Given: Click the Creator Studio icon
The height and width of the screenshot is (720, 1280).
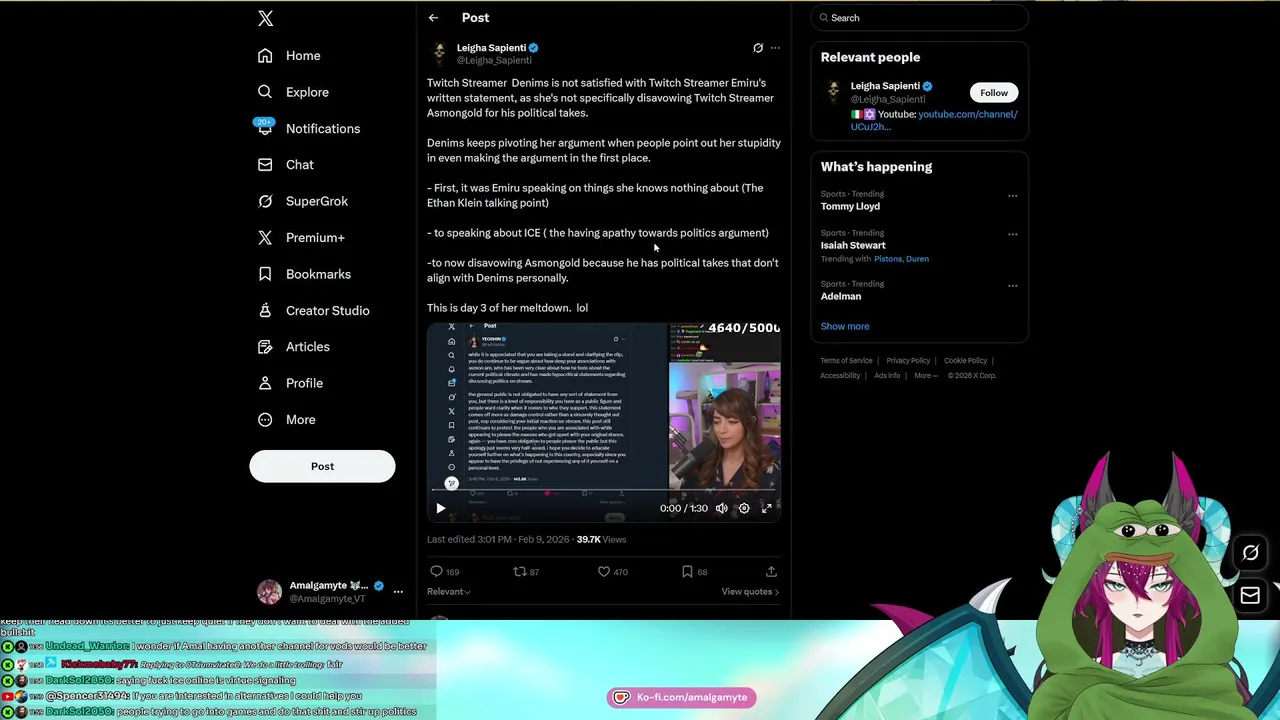Looking at the screenshot, I should [x=265, y=310].
